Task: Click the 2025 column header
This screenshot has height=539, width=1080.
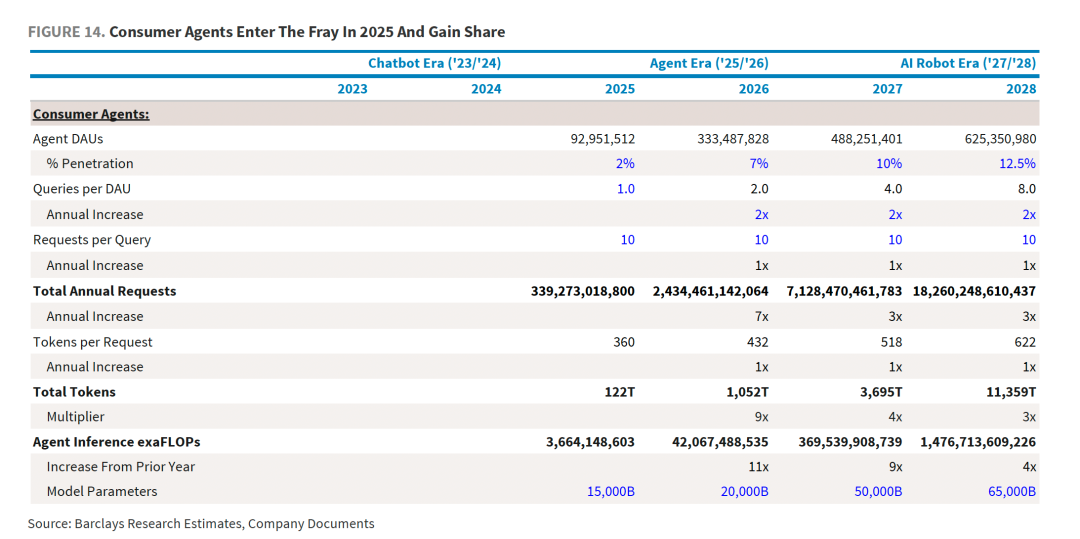Action: click(620, 89)
